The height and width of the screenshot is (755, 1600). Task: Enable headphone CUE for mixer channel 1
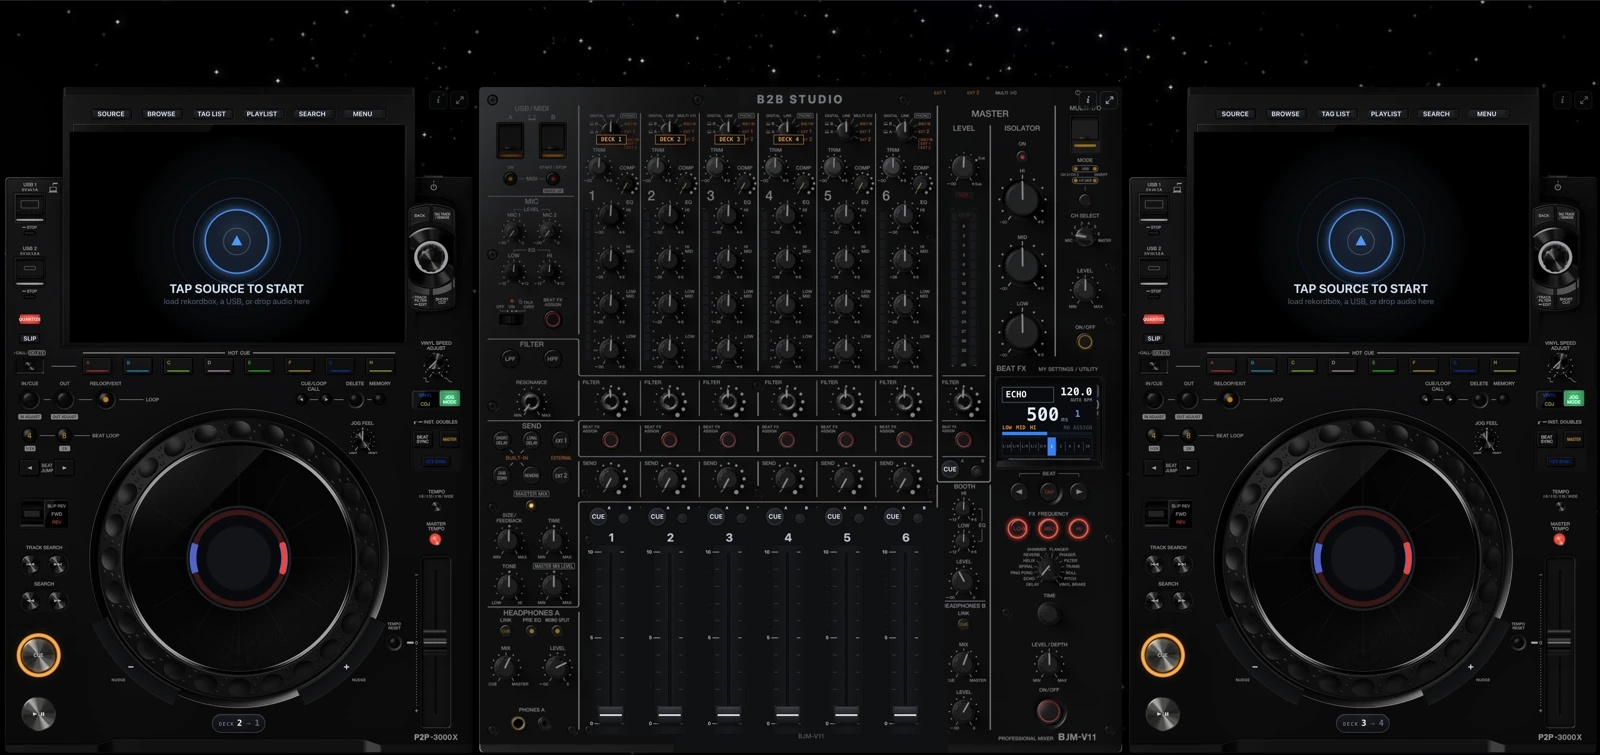(598, 517)
